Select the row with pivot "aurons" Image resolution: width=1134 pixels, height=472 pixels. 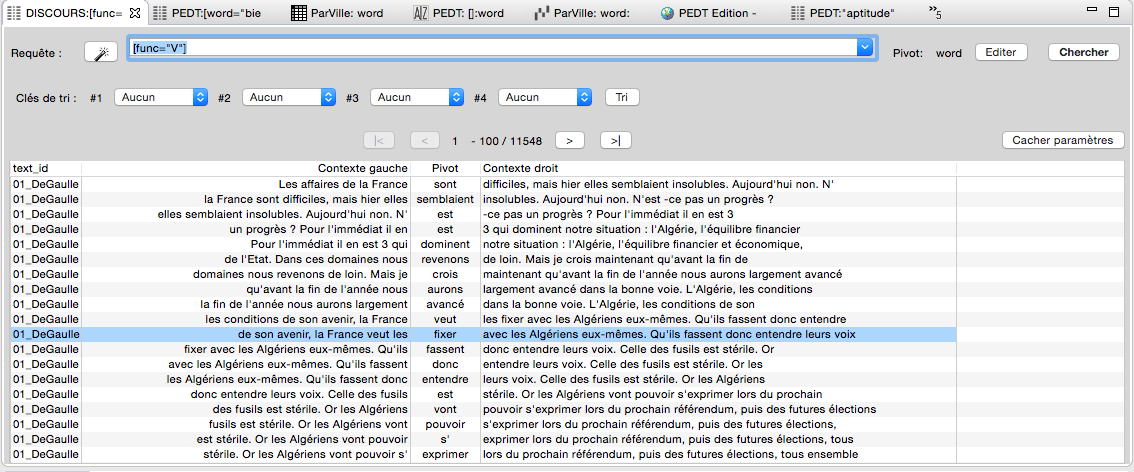(483, 289)
